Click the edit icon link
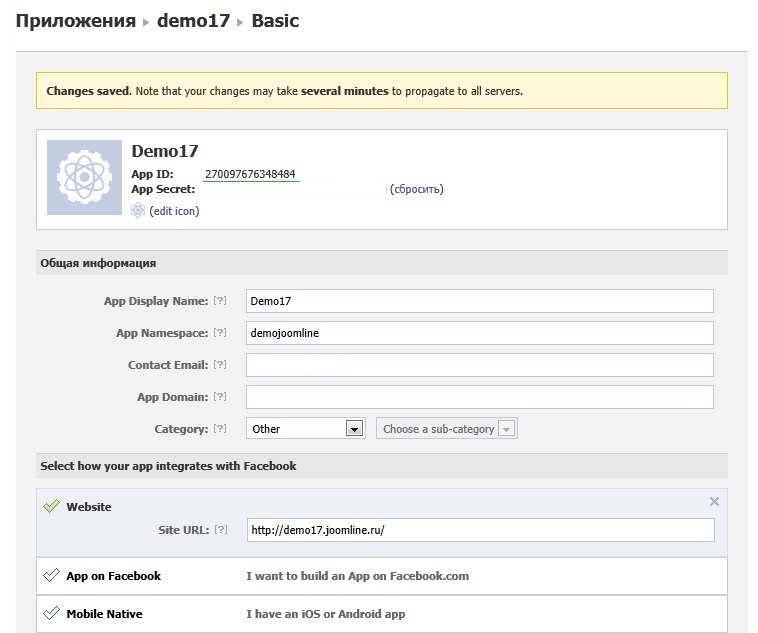This screenshot has width=758, height=633. [174, 211]
